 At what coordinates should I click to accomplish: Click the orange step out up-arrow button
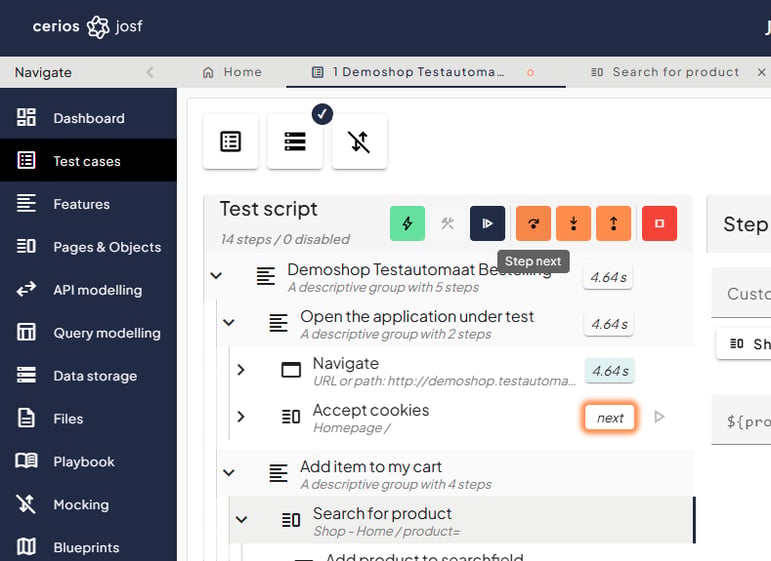[614, 224]
